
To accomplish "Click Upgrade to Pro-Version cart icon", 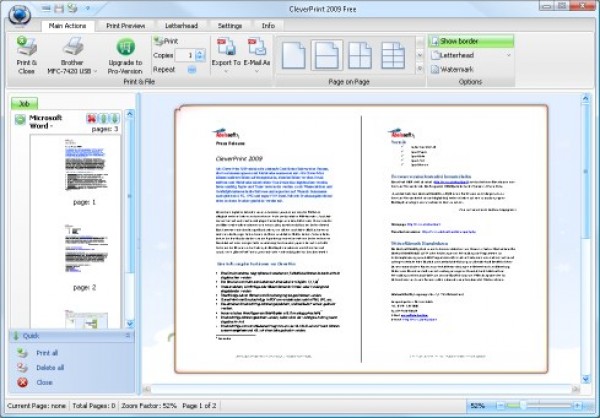I will click(126, 47).
